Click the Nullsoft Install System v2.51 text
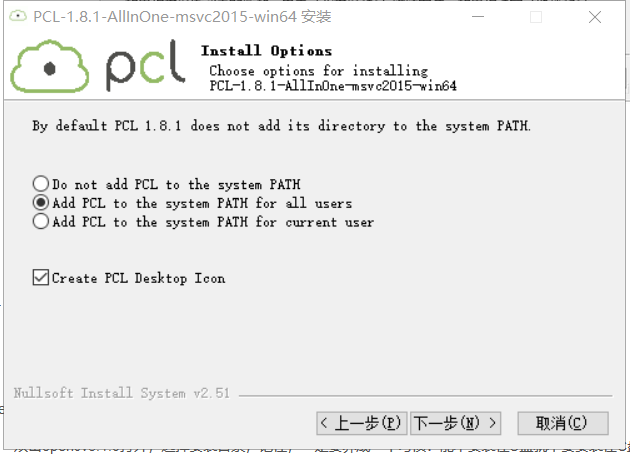Viewport: 630px width, 454px height. (x=122, y=393)
